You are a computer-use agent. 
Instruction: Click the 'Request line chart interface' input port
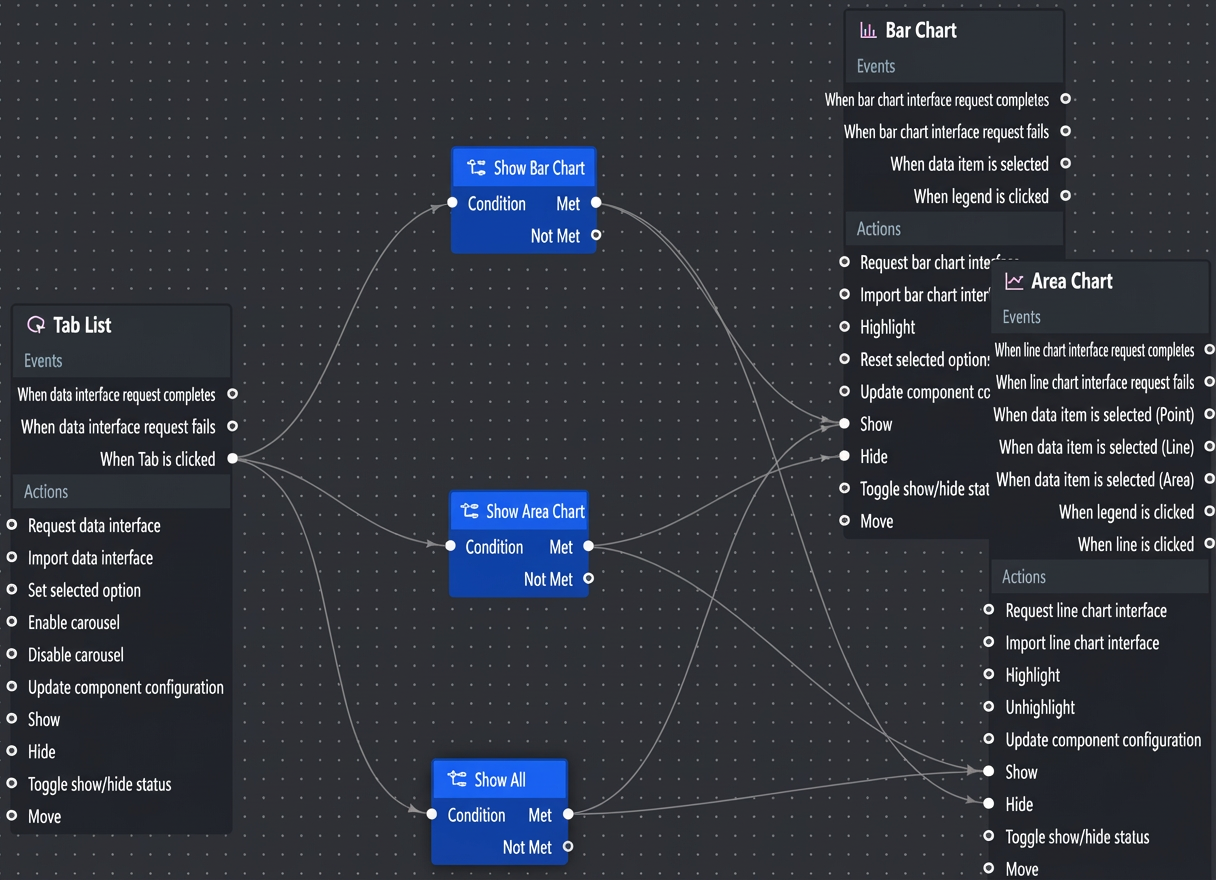click(x=989, y=610)
